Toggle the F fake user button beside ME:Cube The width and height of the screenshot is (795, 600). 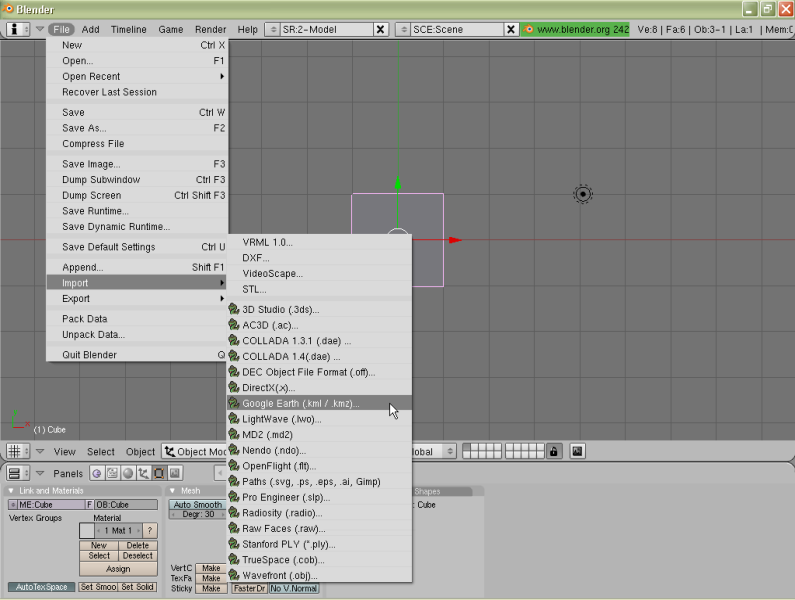pos(90,505)
